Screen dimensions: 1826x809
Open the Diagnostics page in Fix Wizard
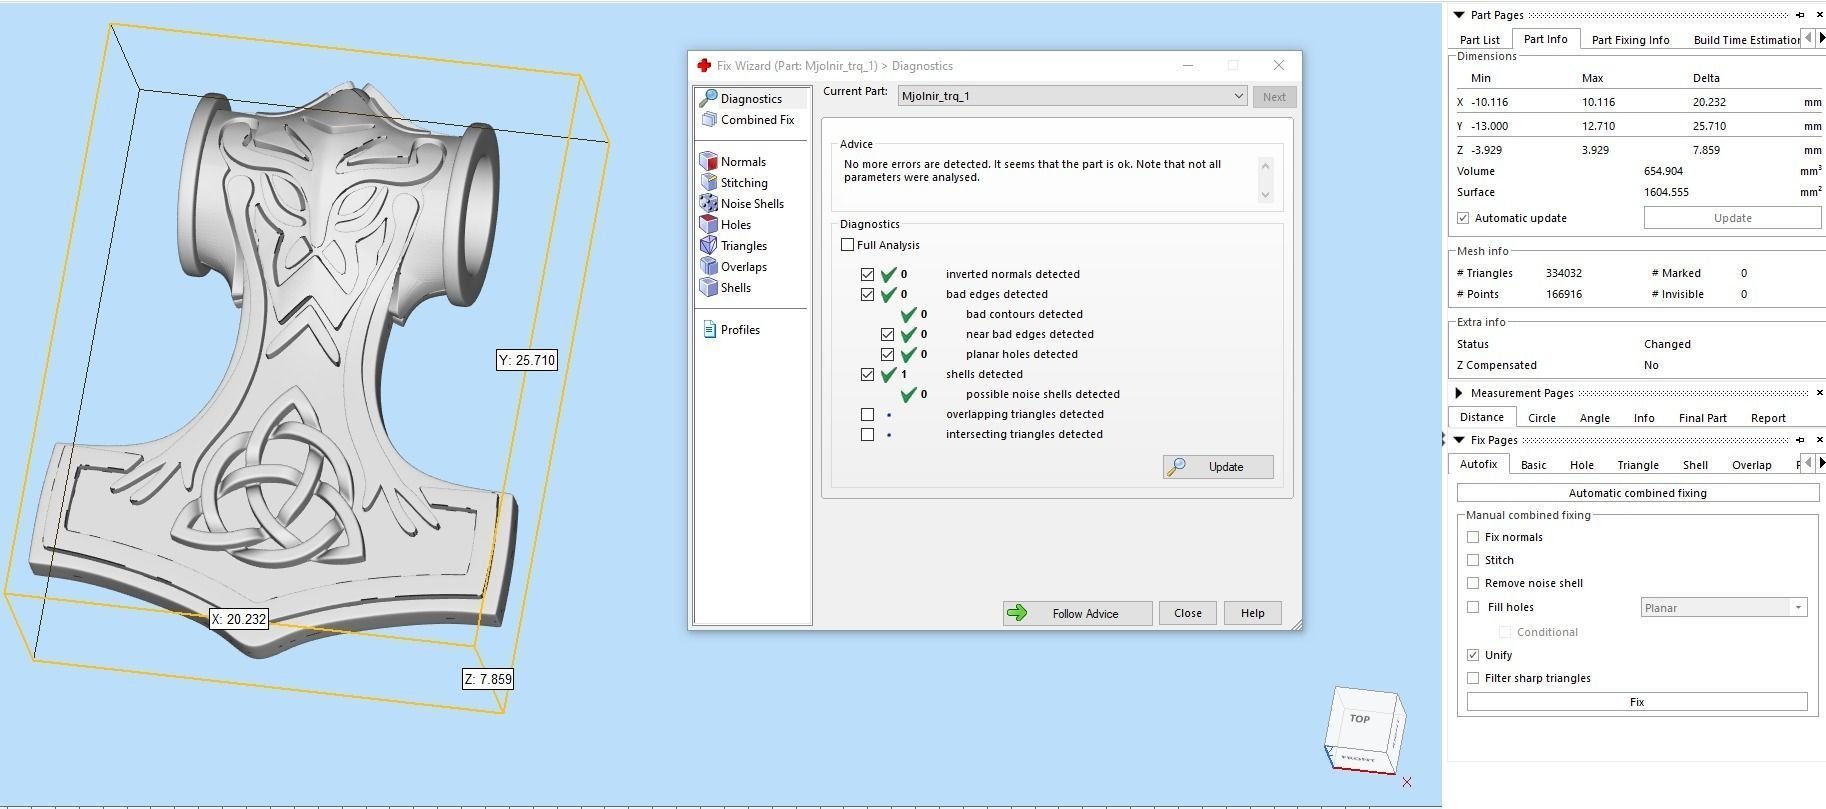(750, 98)
